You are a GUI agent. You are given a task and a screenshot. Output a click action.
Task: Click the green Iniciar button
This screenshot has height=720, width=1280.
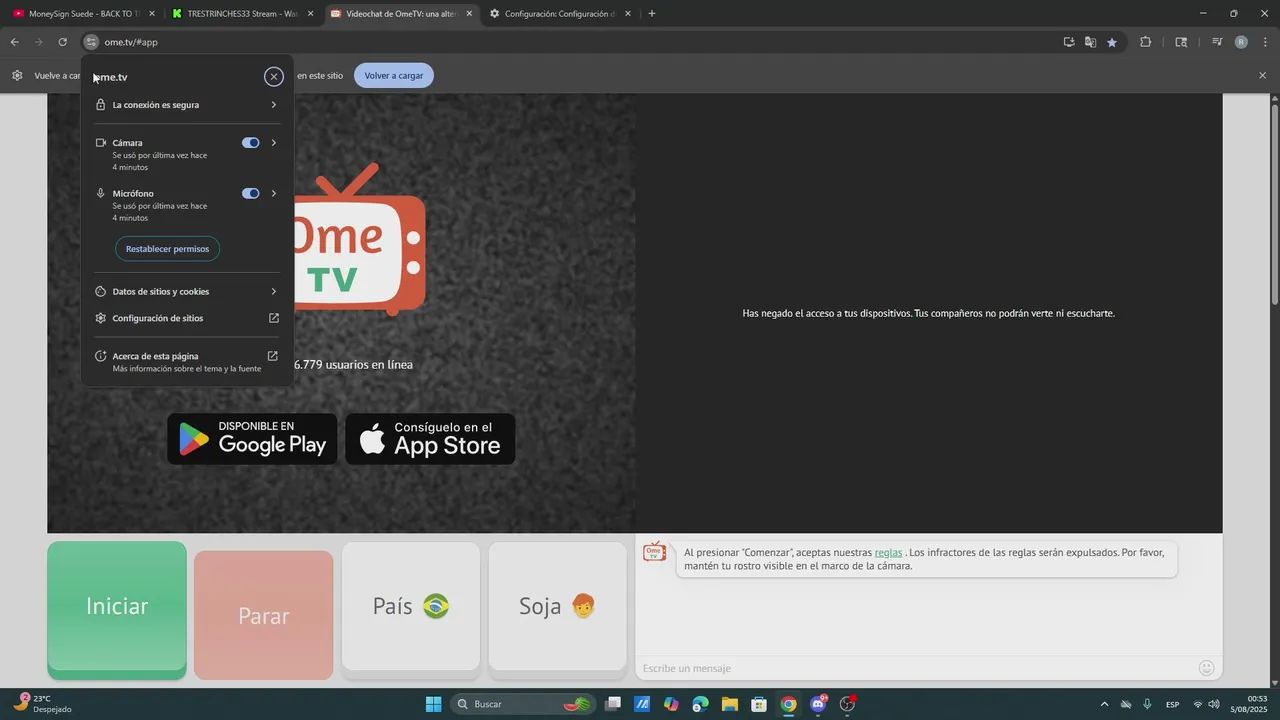[x=117, y=610]
